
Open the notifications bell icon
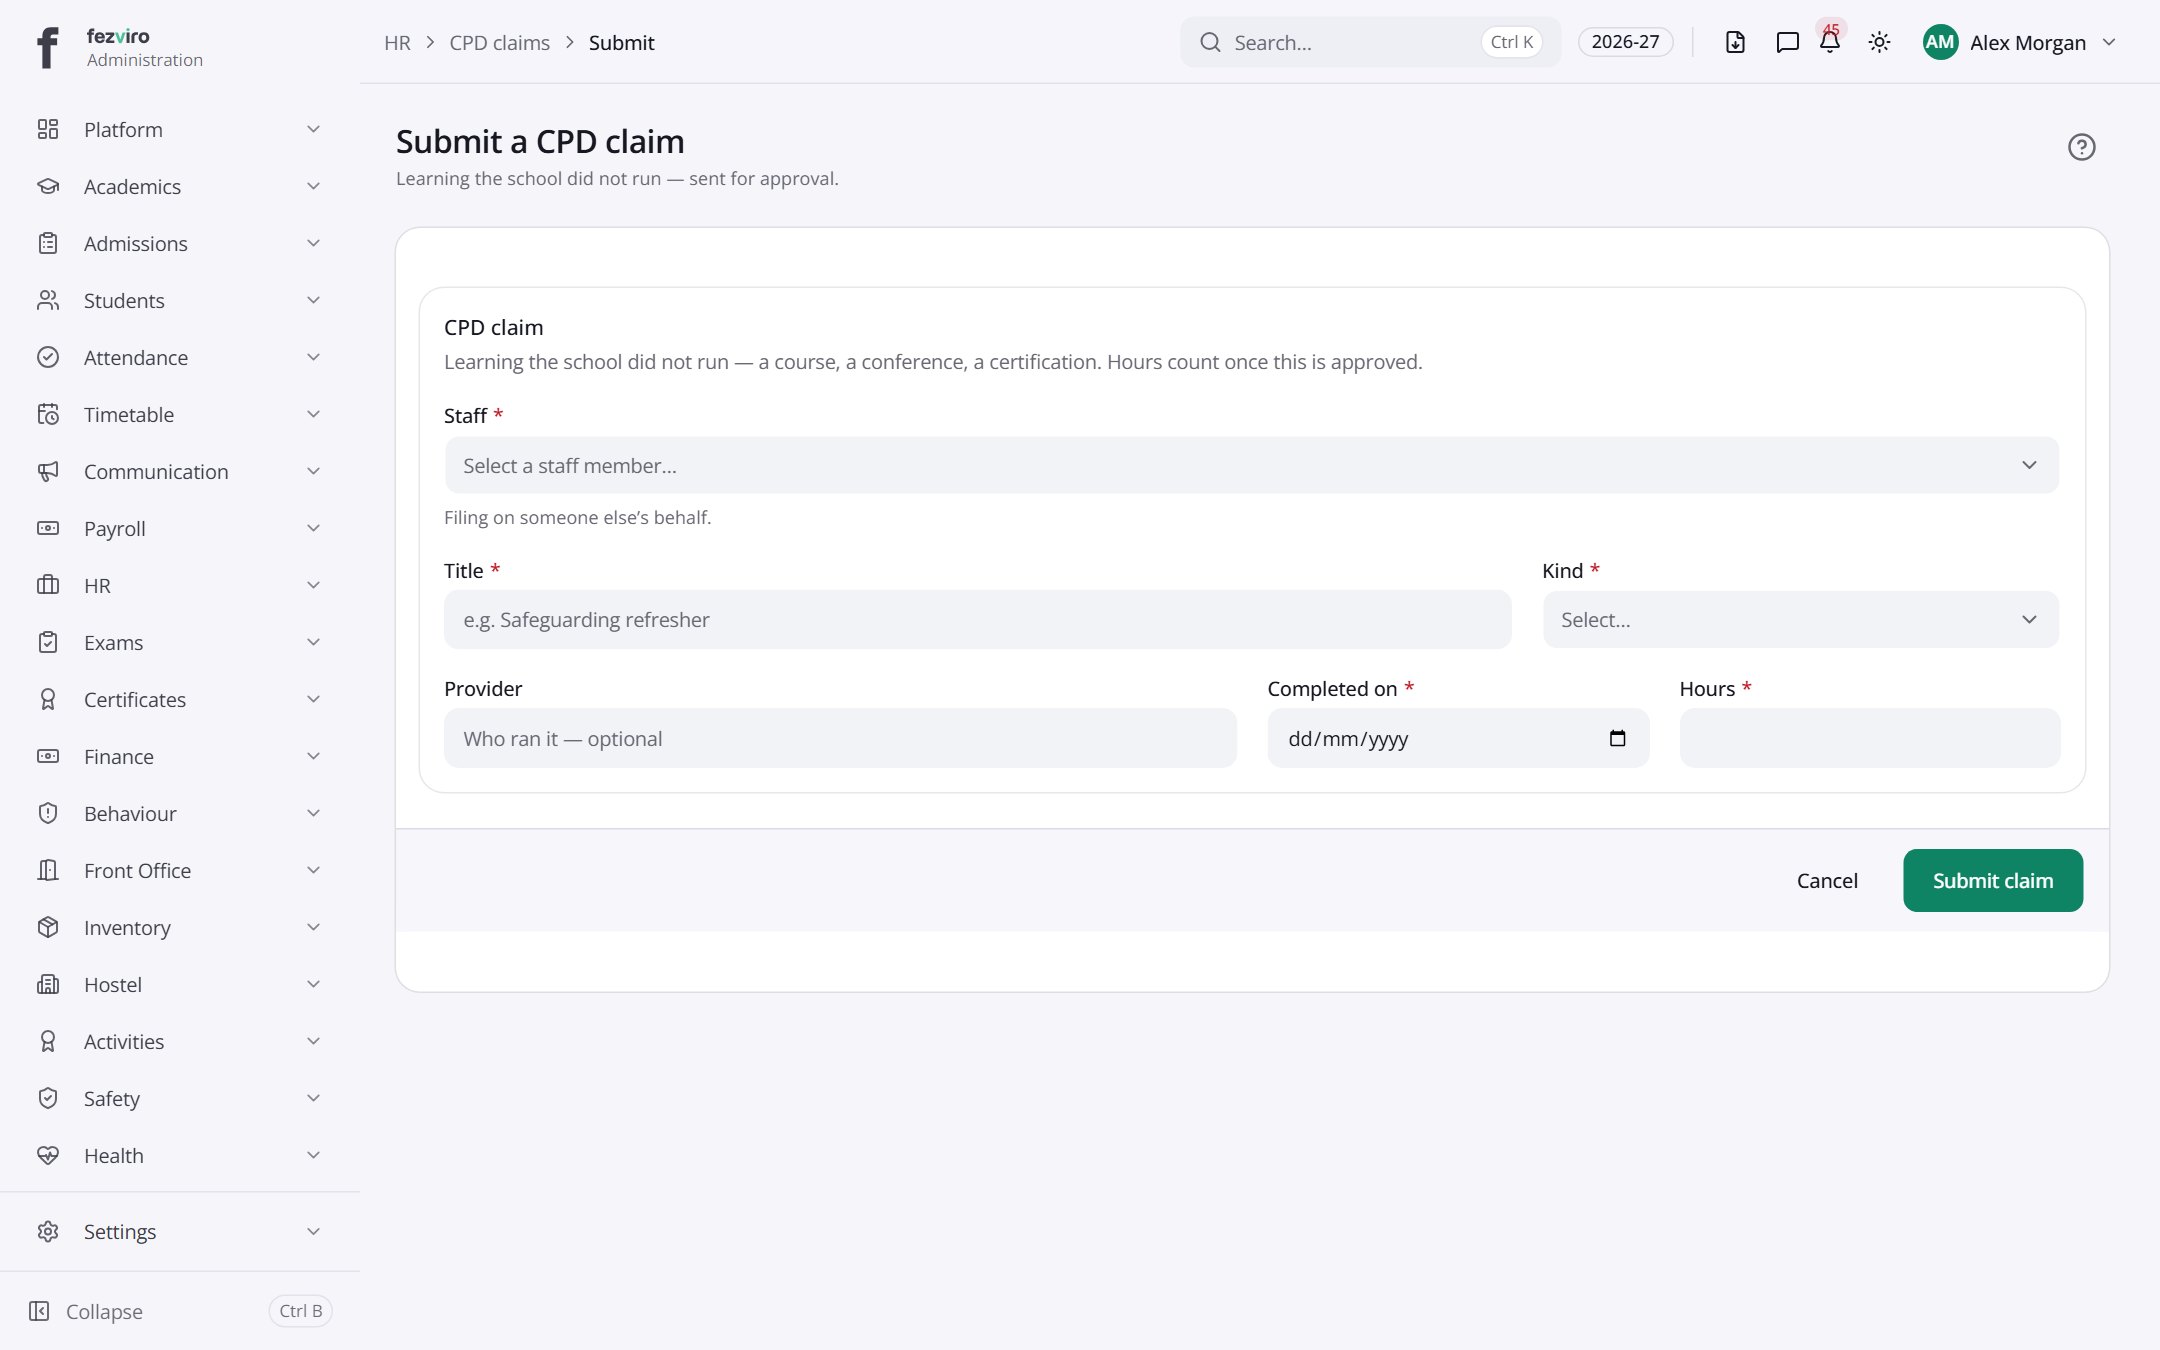point(1829,42)
